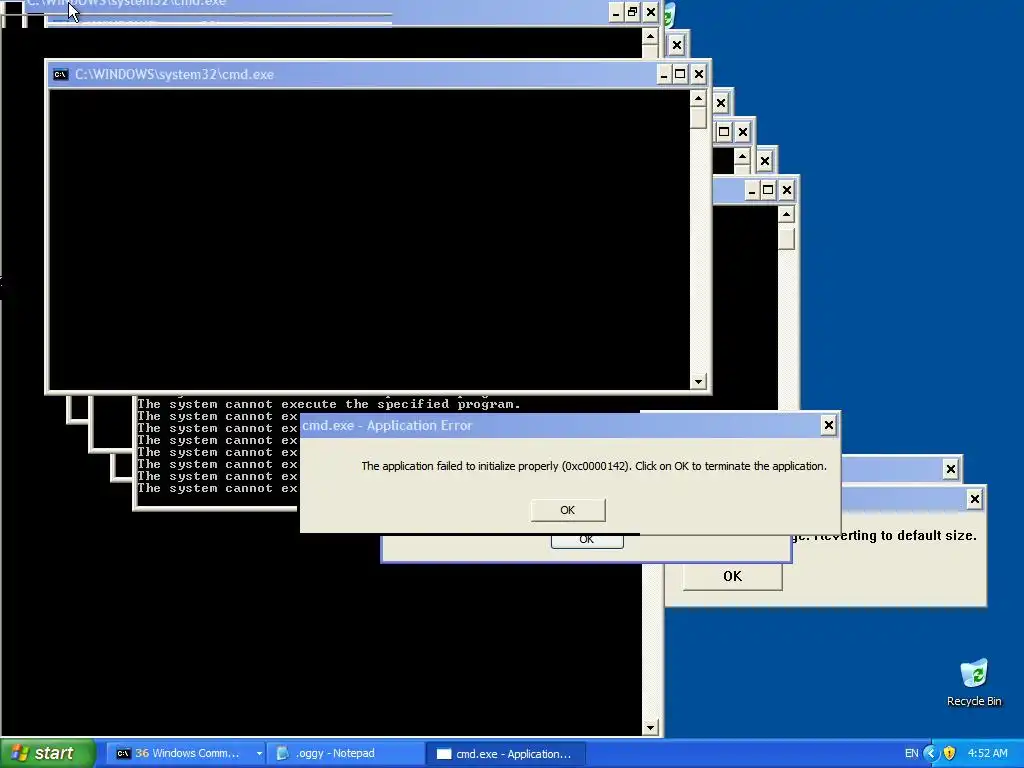Maximize the rightmost background cmd window
1024x768 pixels.
(x=768, y=190)
